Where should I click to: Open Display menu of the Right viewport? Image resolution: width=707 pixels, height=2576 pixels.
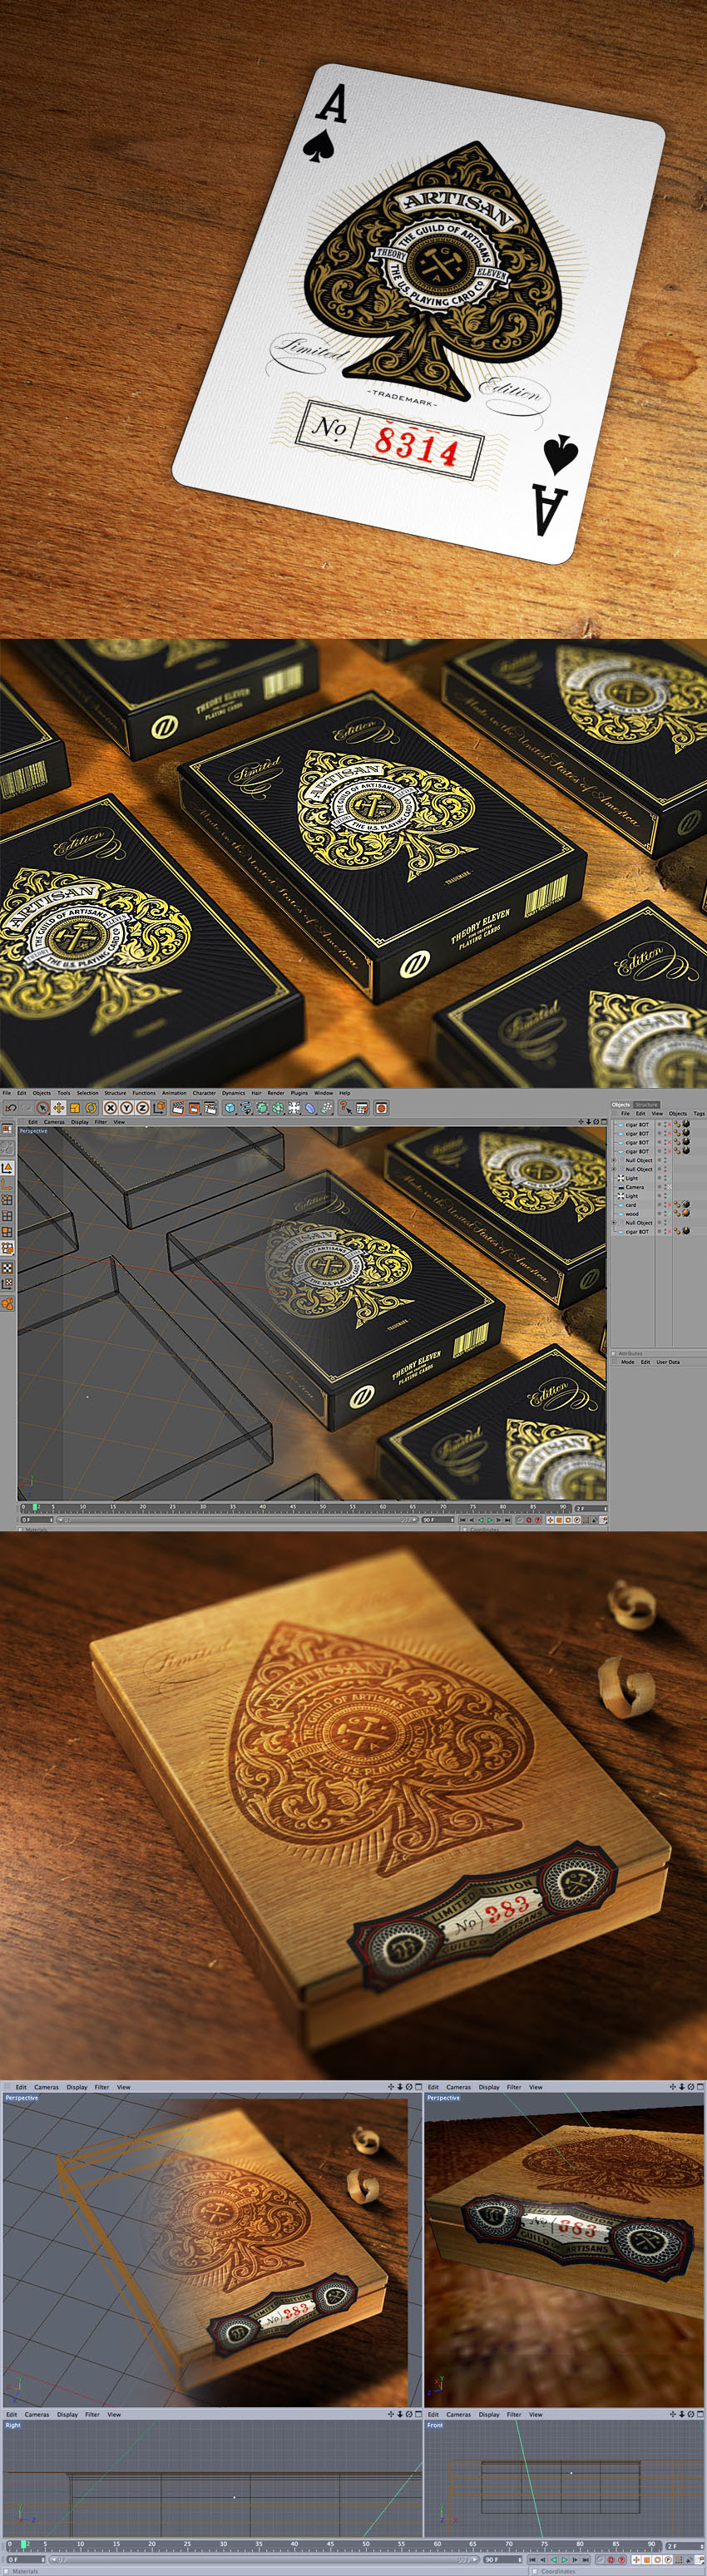click(67, 2414)
